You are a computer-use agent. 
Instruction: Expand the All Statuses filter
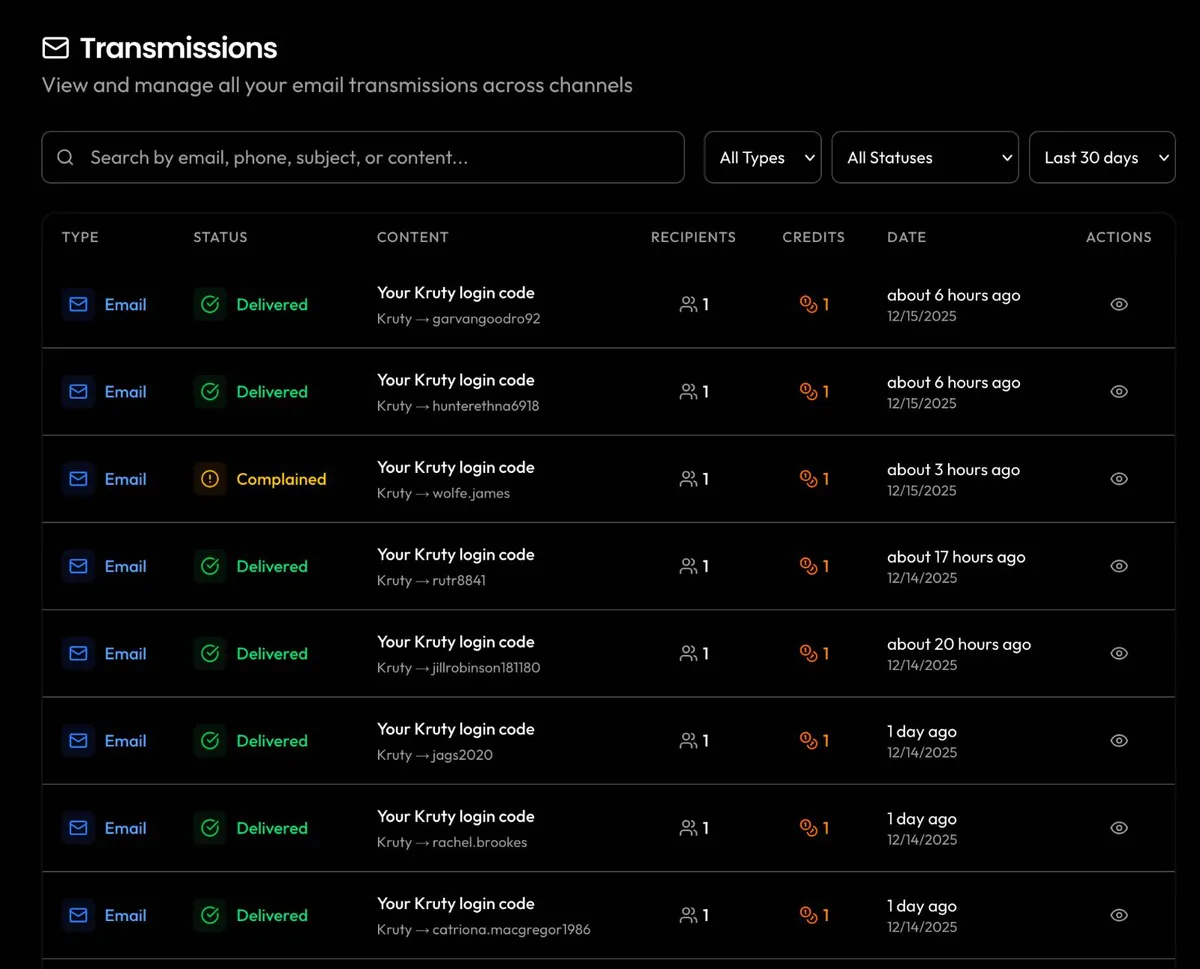pos(925,157)
